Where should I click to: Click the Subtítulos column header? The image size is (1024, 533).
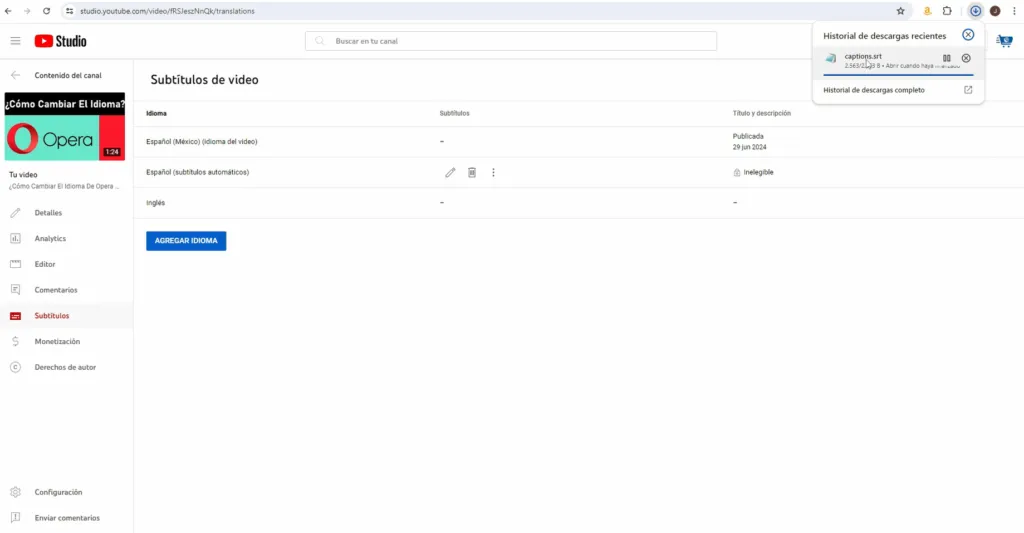click(455, 114)
